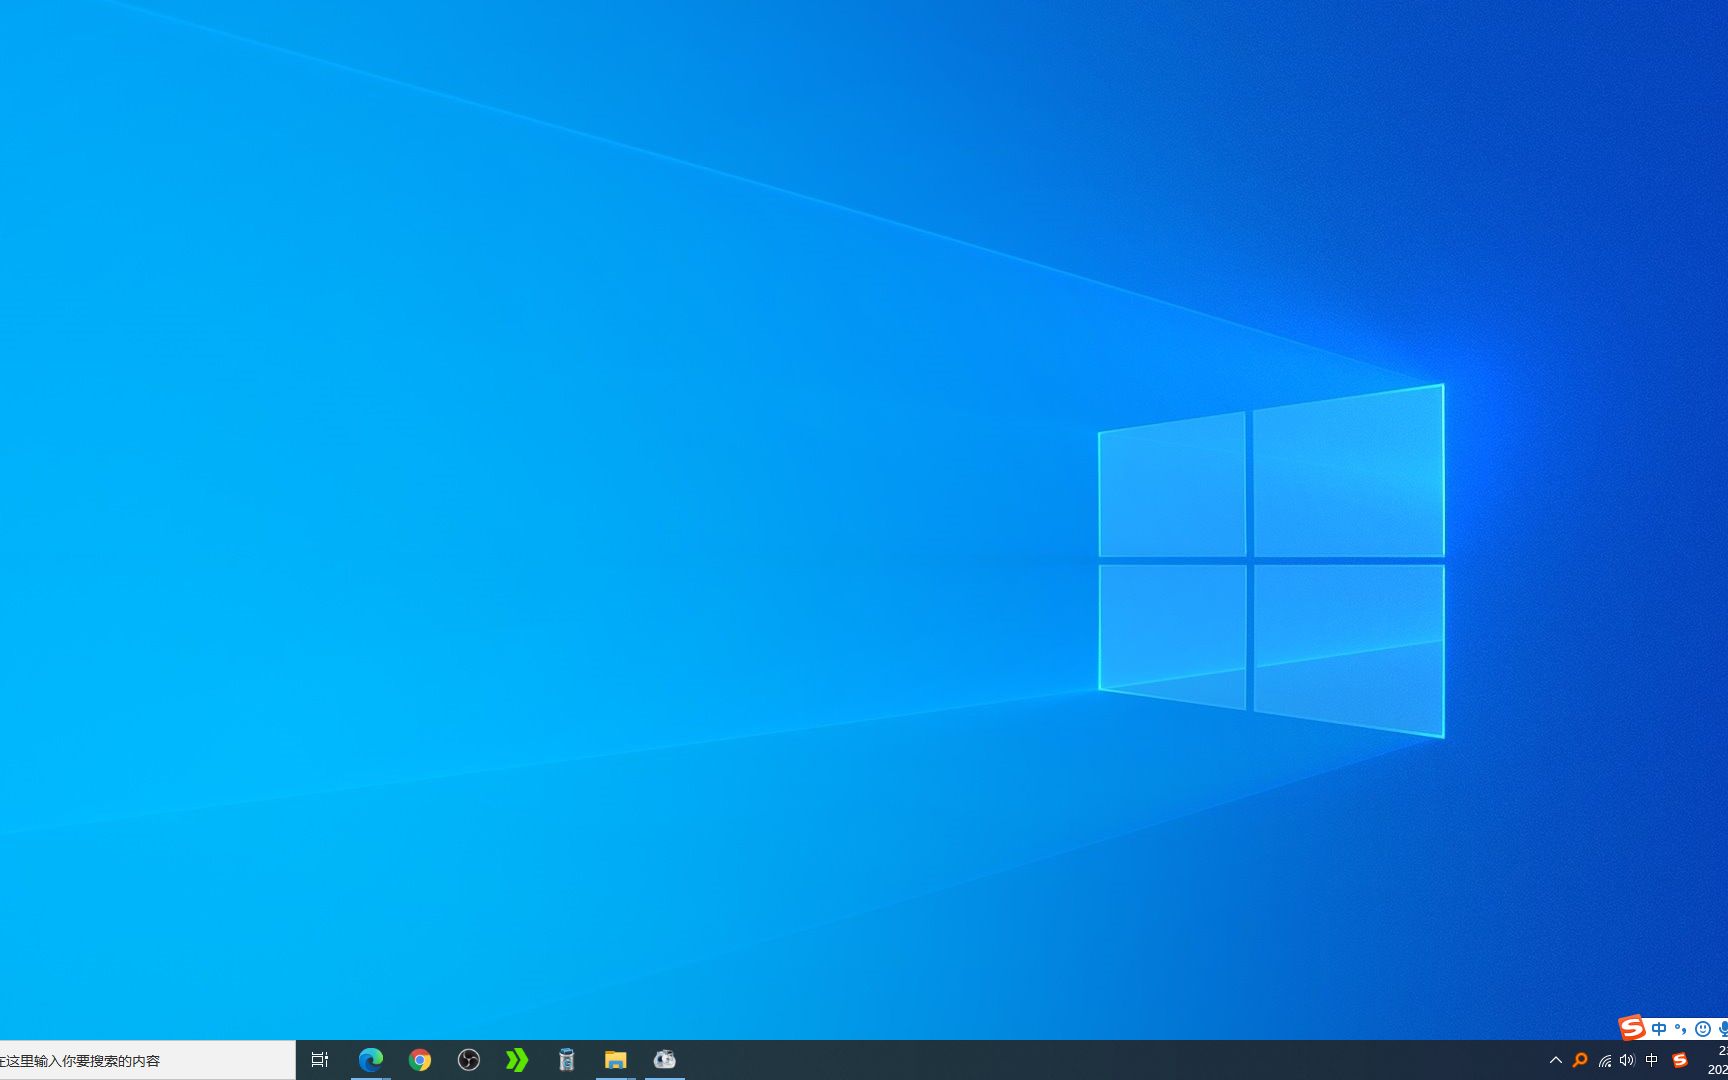Image resolution: width=1728 pixels, height=1080 pixels.
Task: Open Google Chrome from the taskbar
Action: [420, 1060]
